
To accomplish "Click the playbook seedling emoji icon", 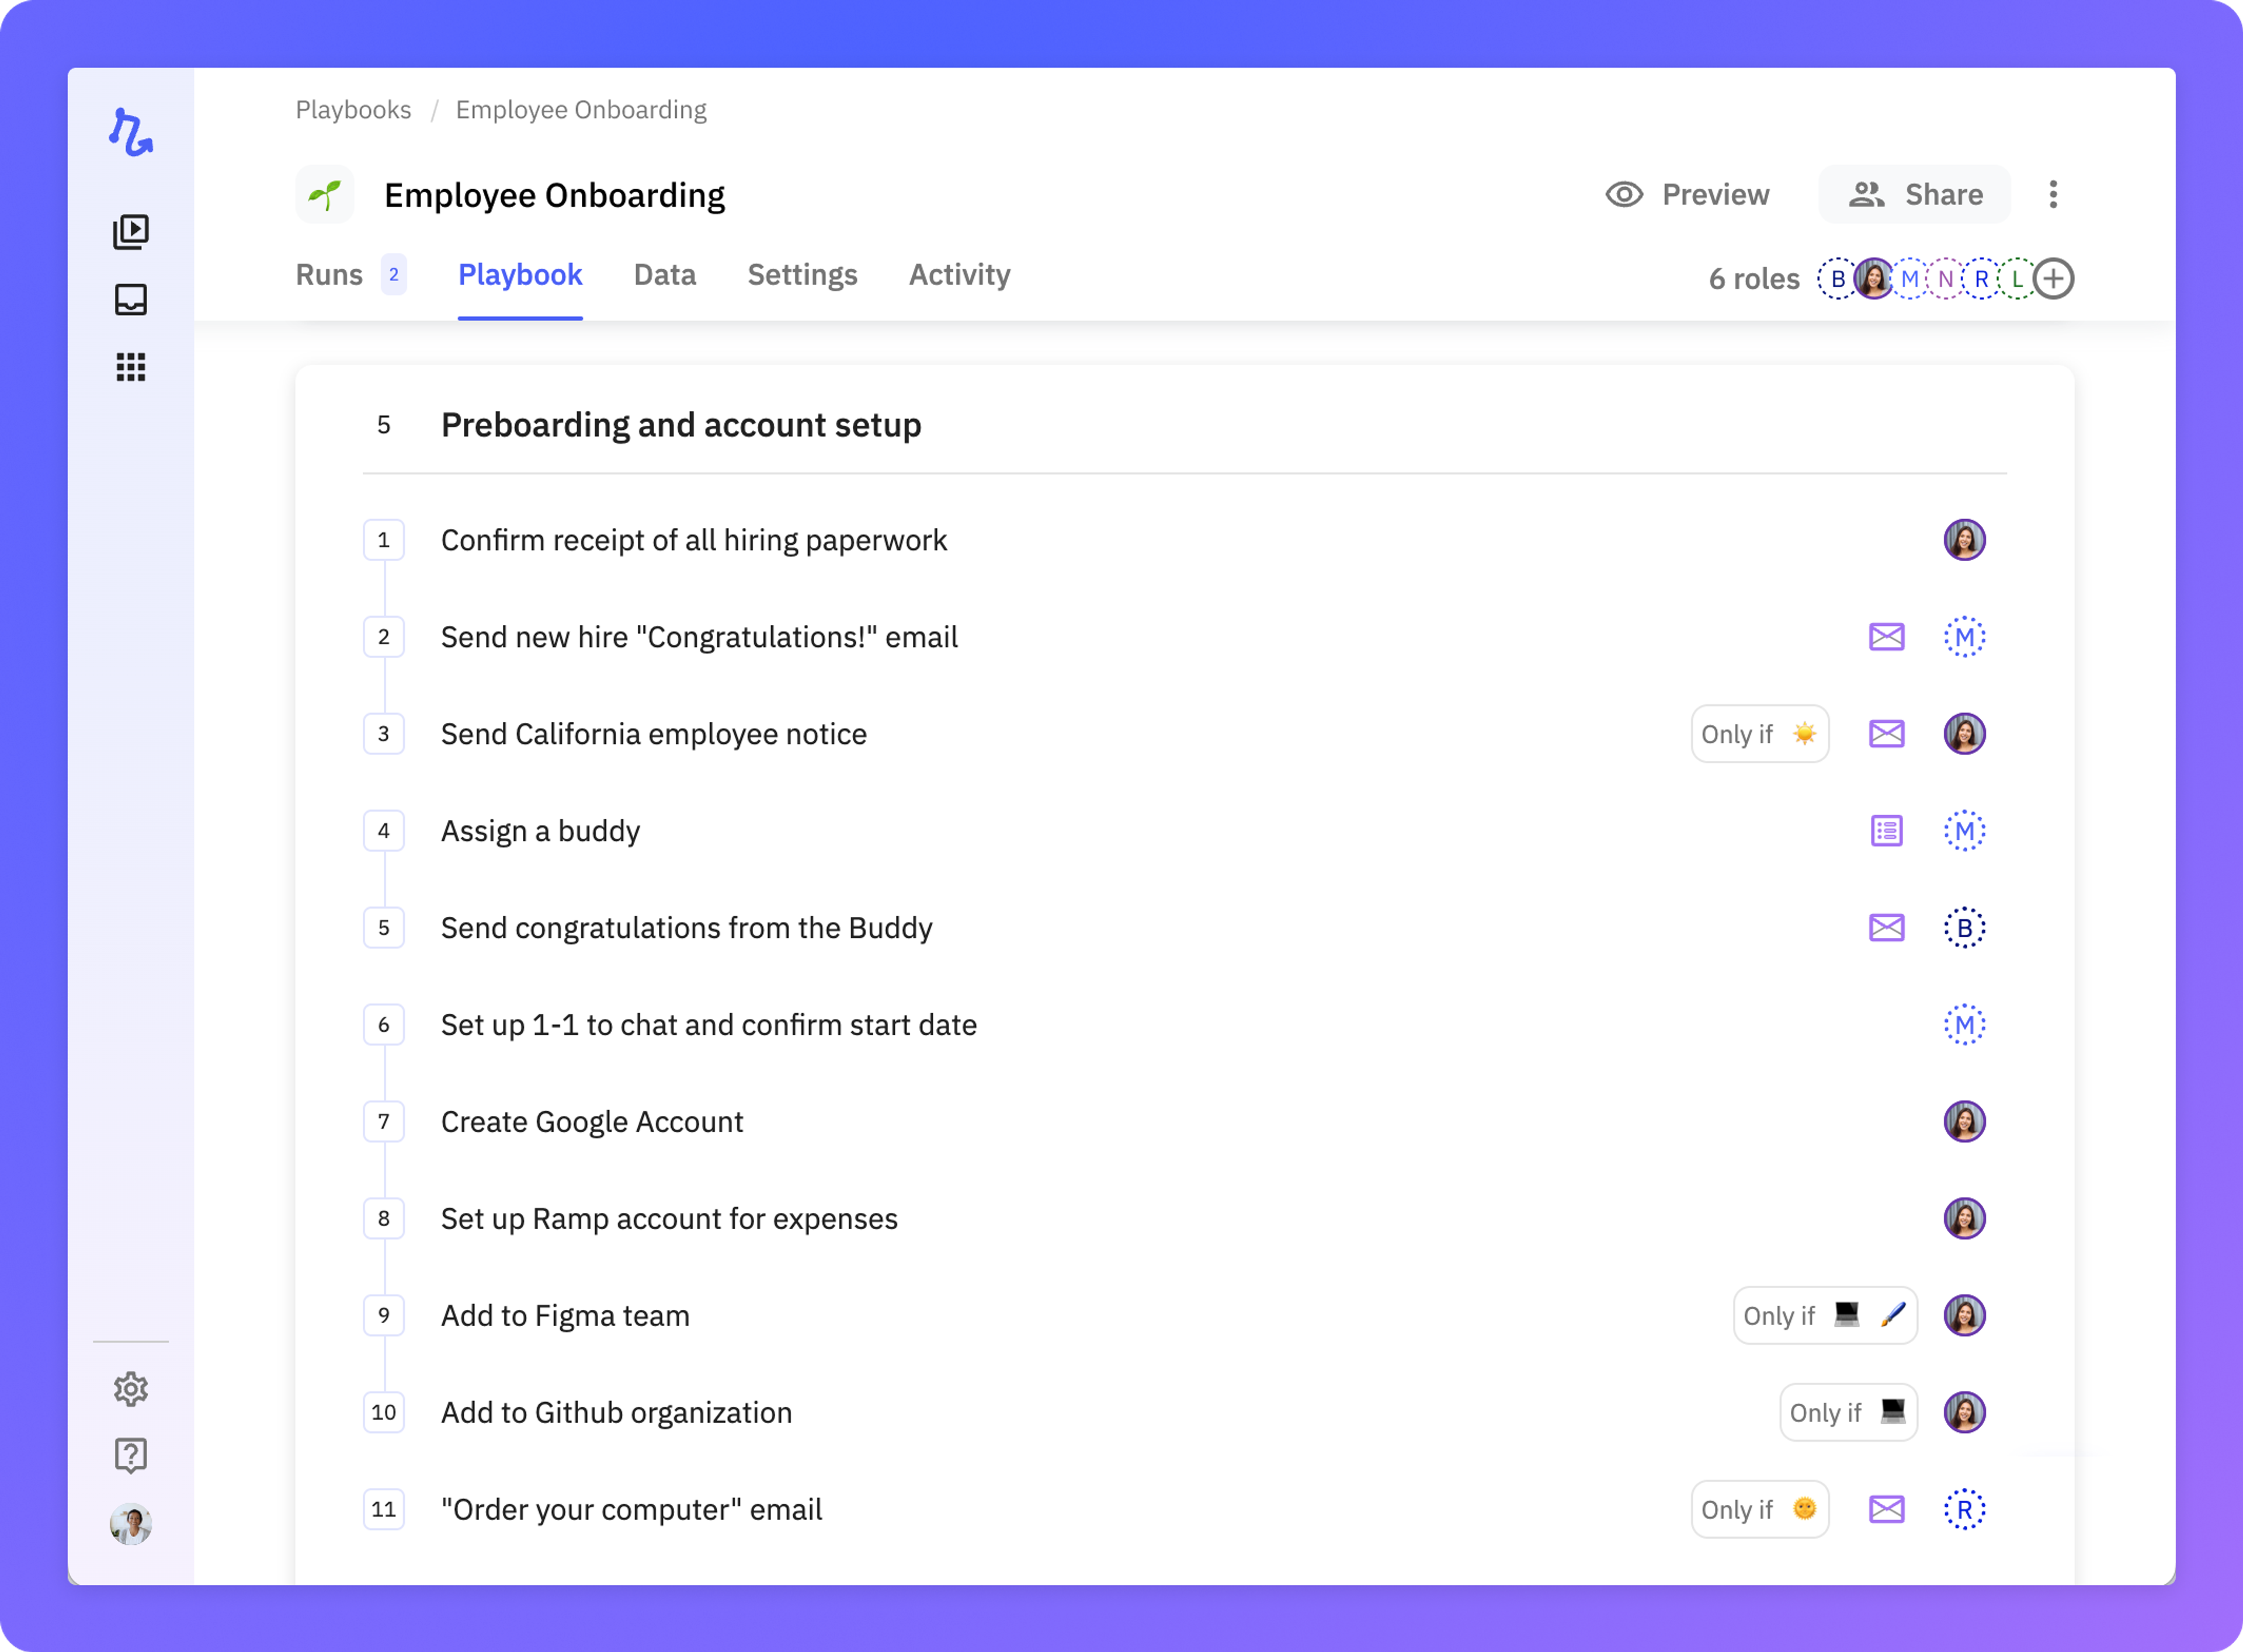I will pyautogui.click(x=325, y=195).
